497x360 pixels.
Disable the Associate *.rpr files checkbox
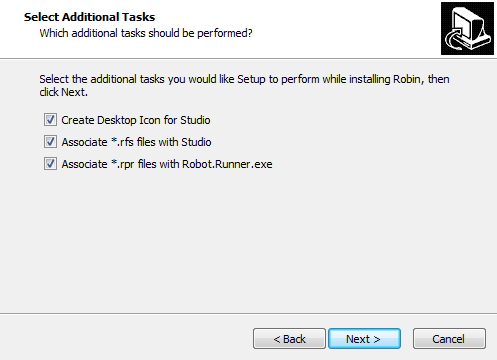[50, 164]
